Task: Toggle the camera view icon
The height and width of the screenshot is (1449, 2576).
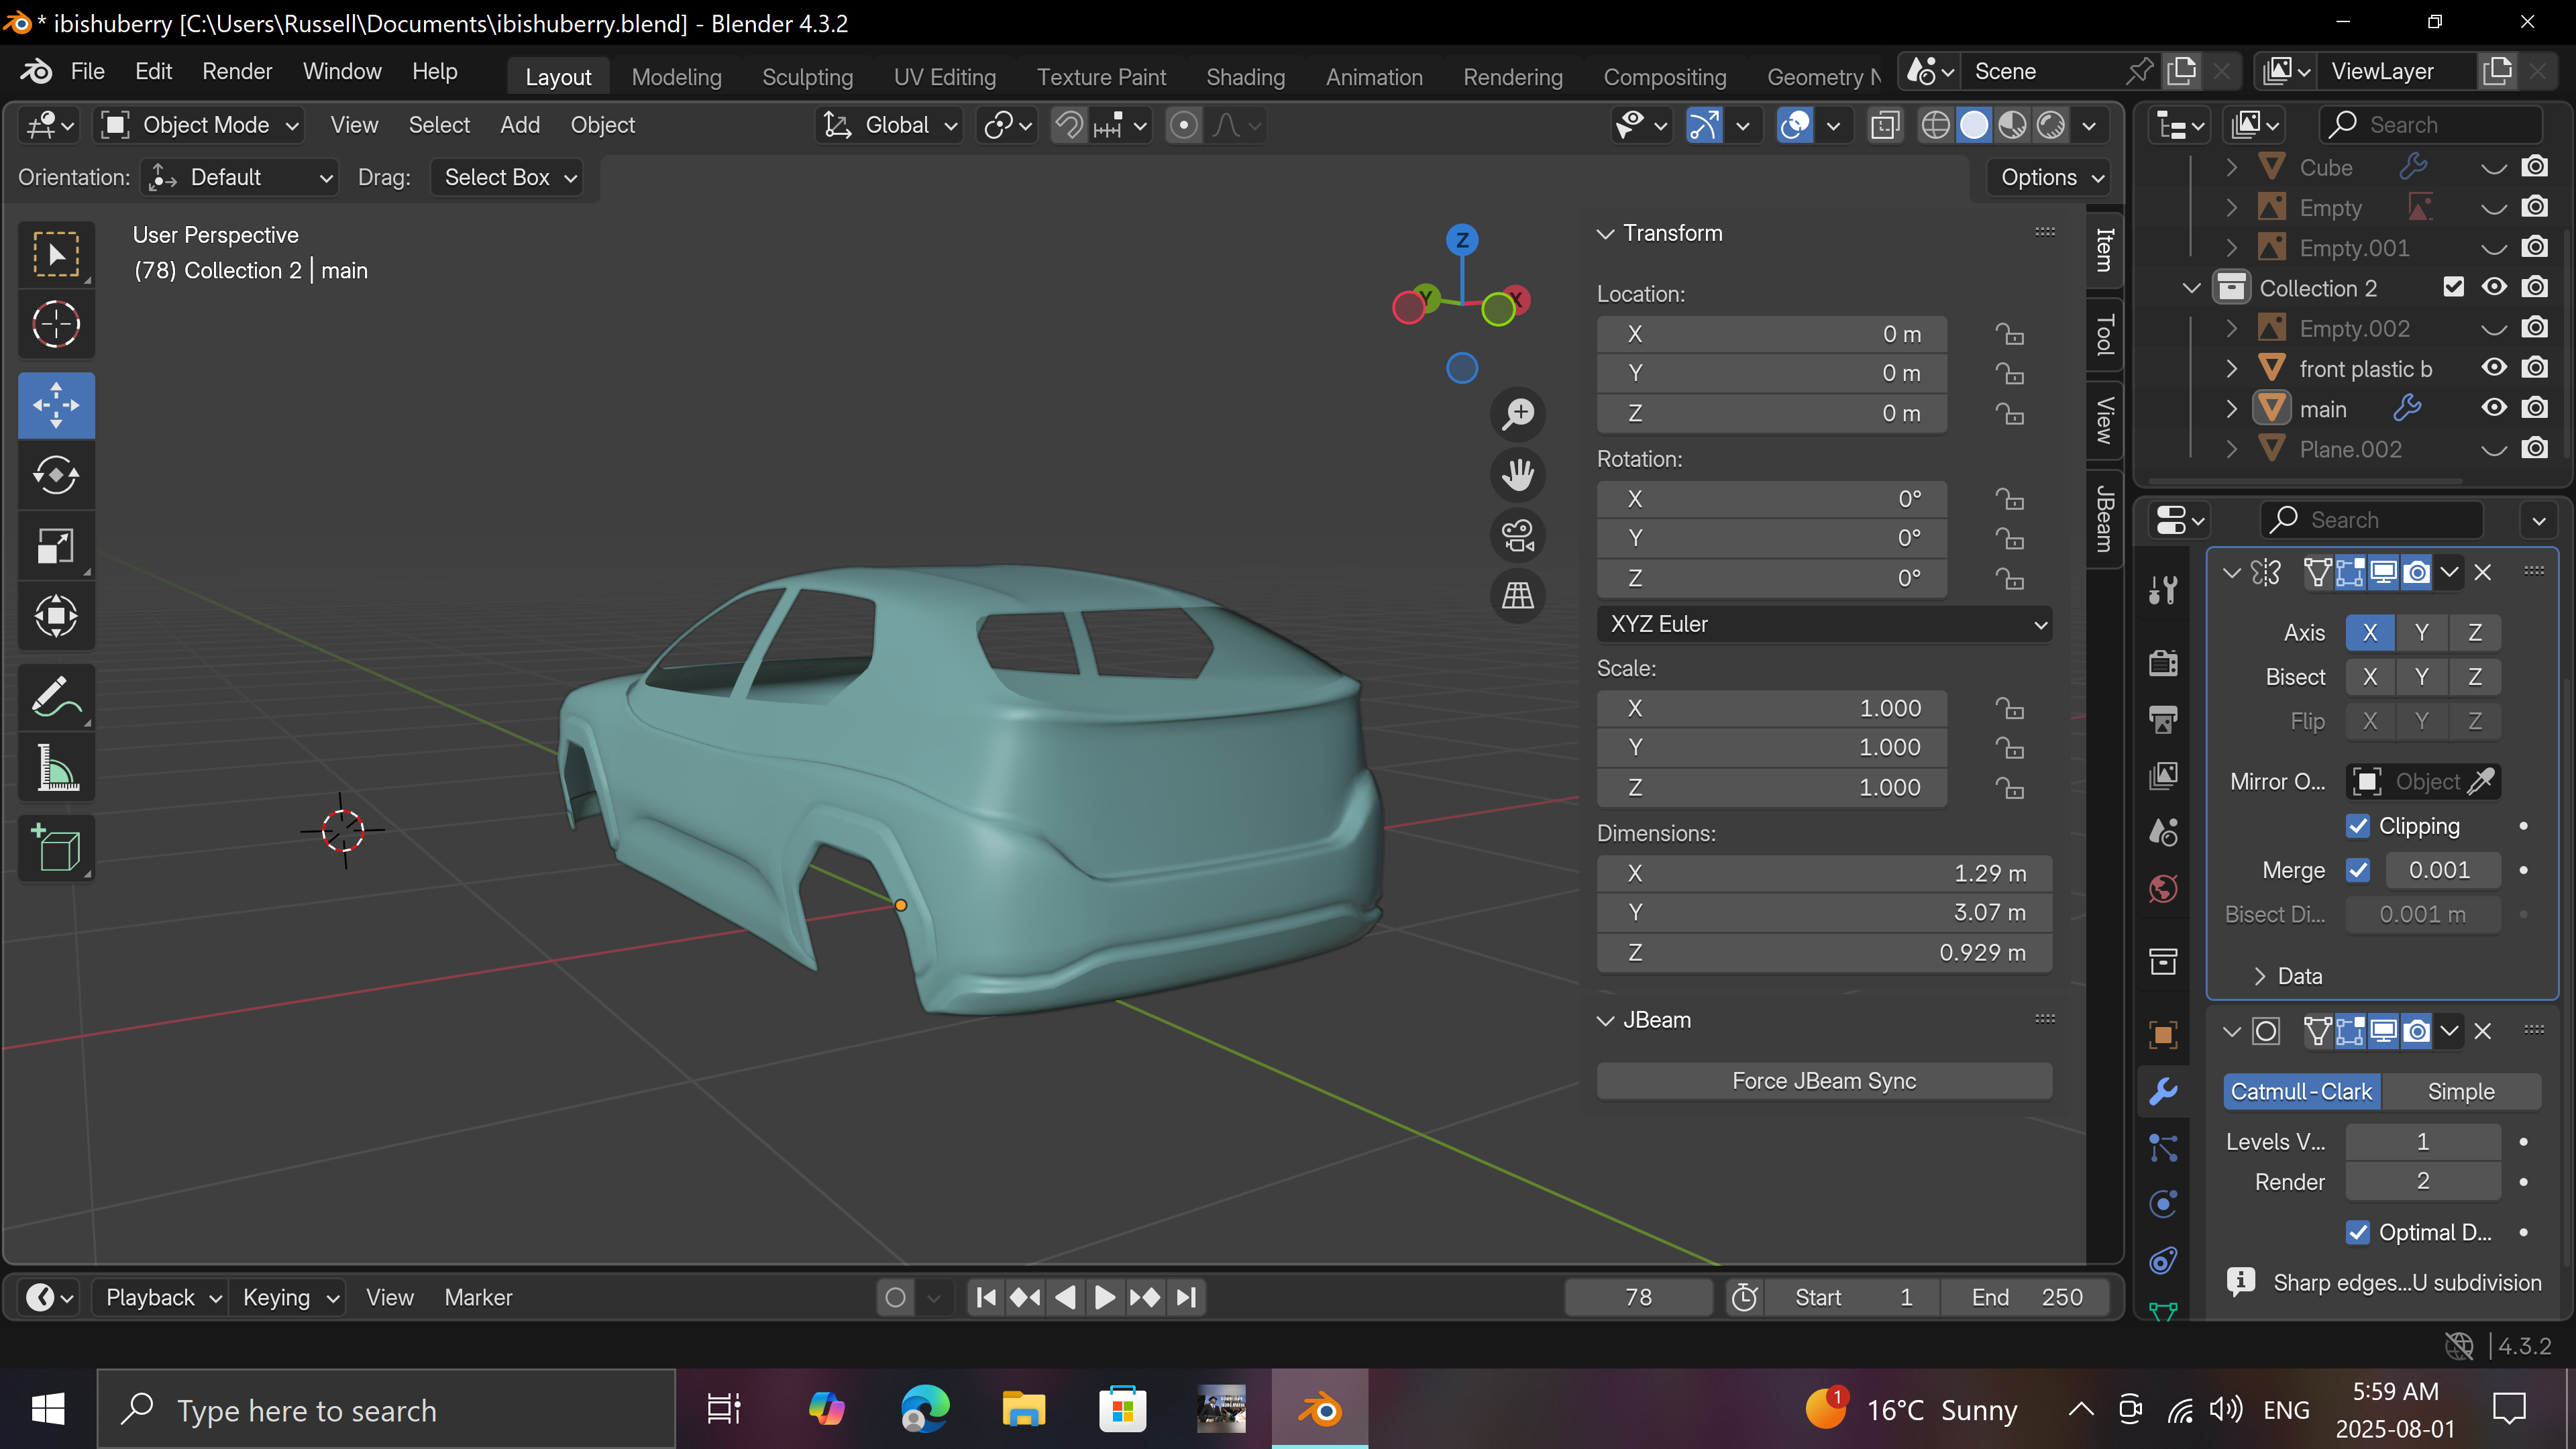Action: point(1518,535)
